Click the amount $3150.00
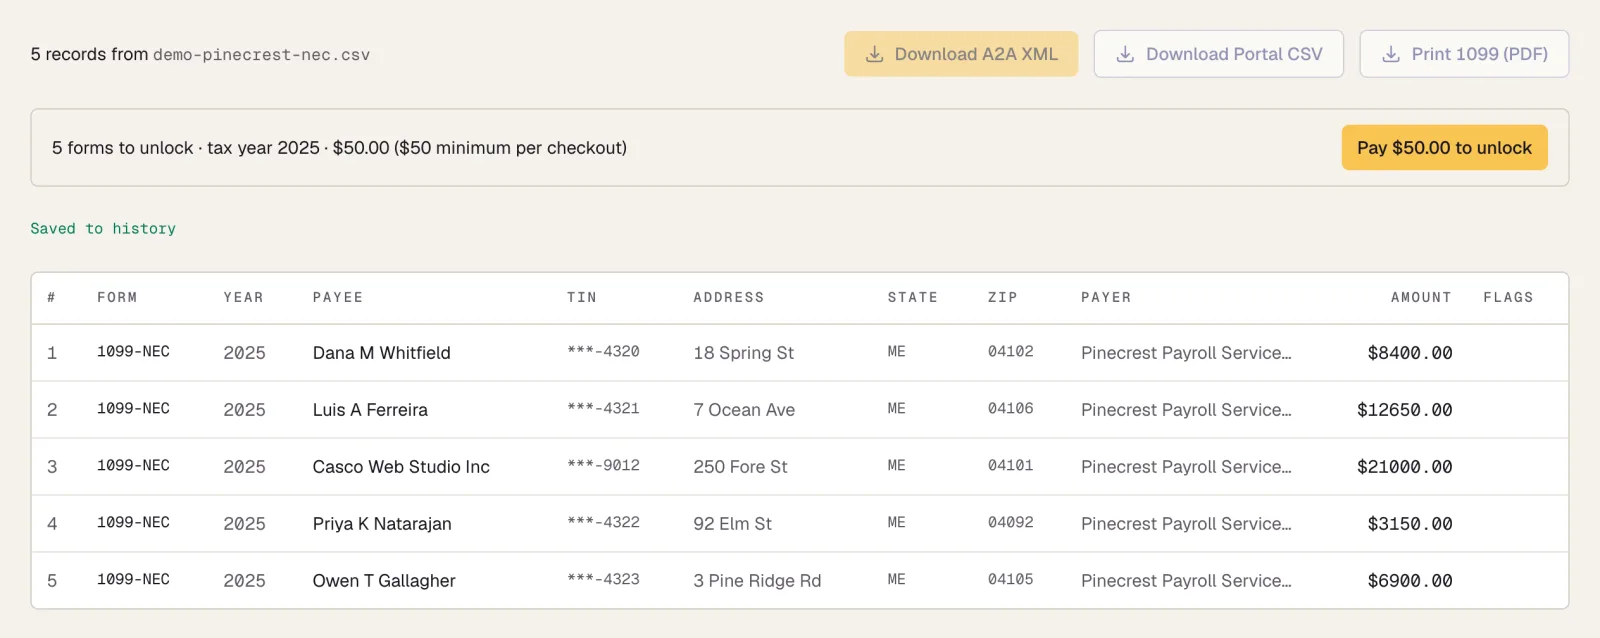The image size is (1600, 638). click(x=1410, y=524)
